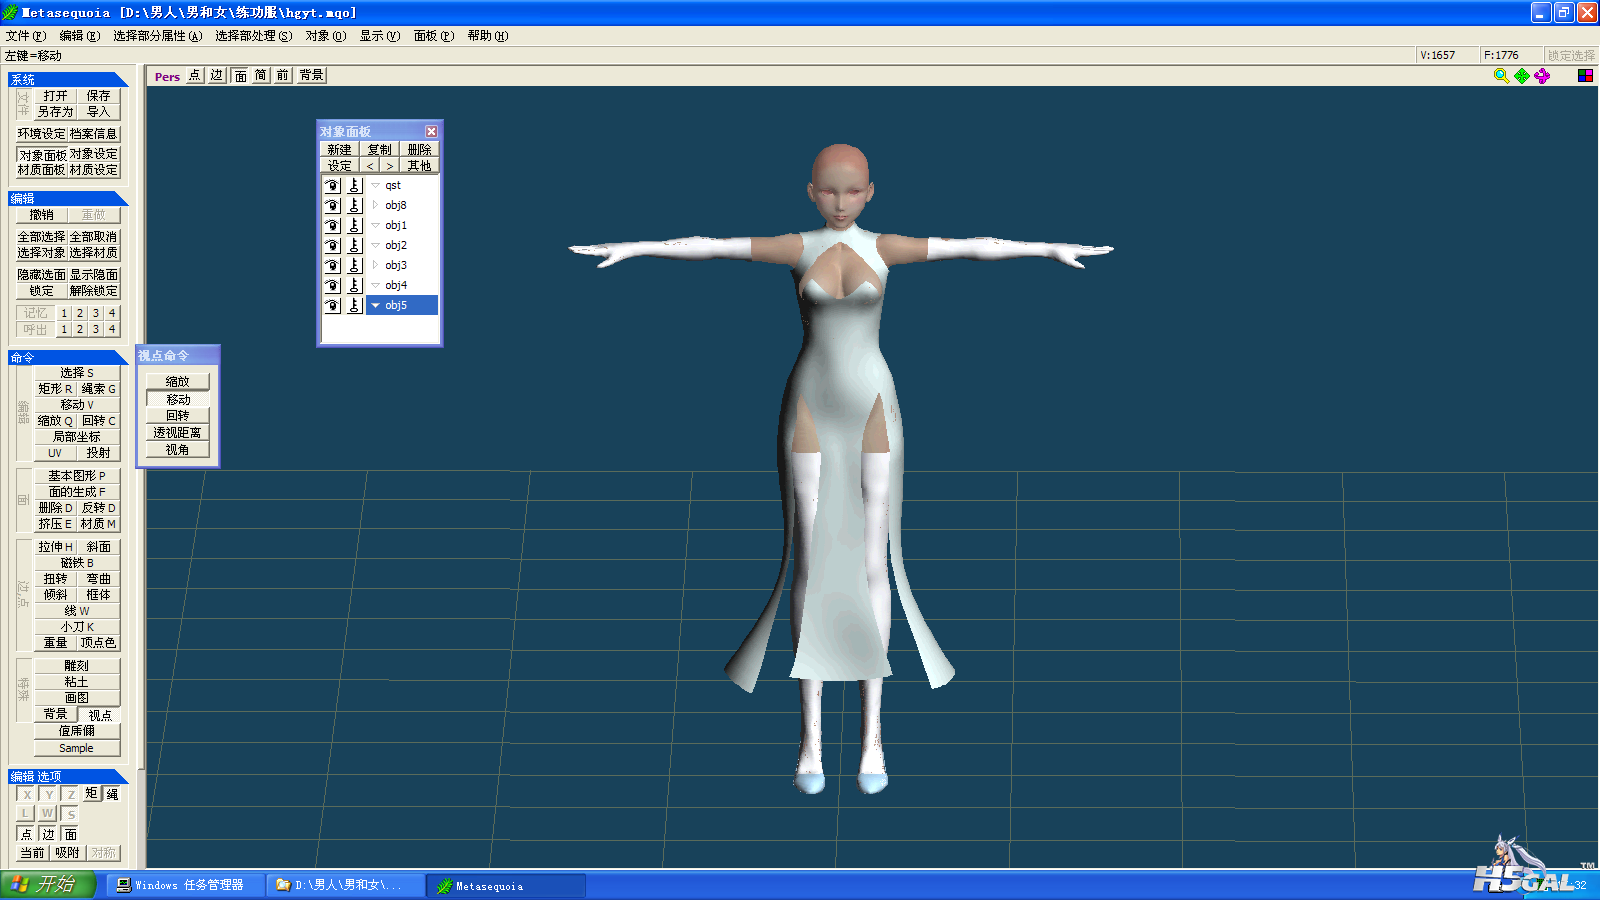This screenshot has width=1600, height=900.
Task: Switch to Metasequoia in the taskbar
Action: pos(506,885)
